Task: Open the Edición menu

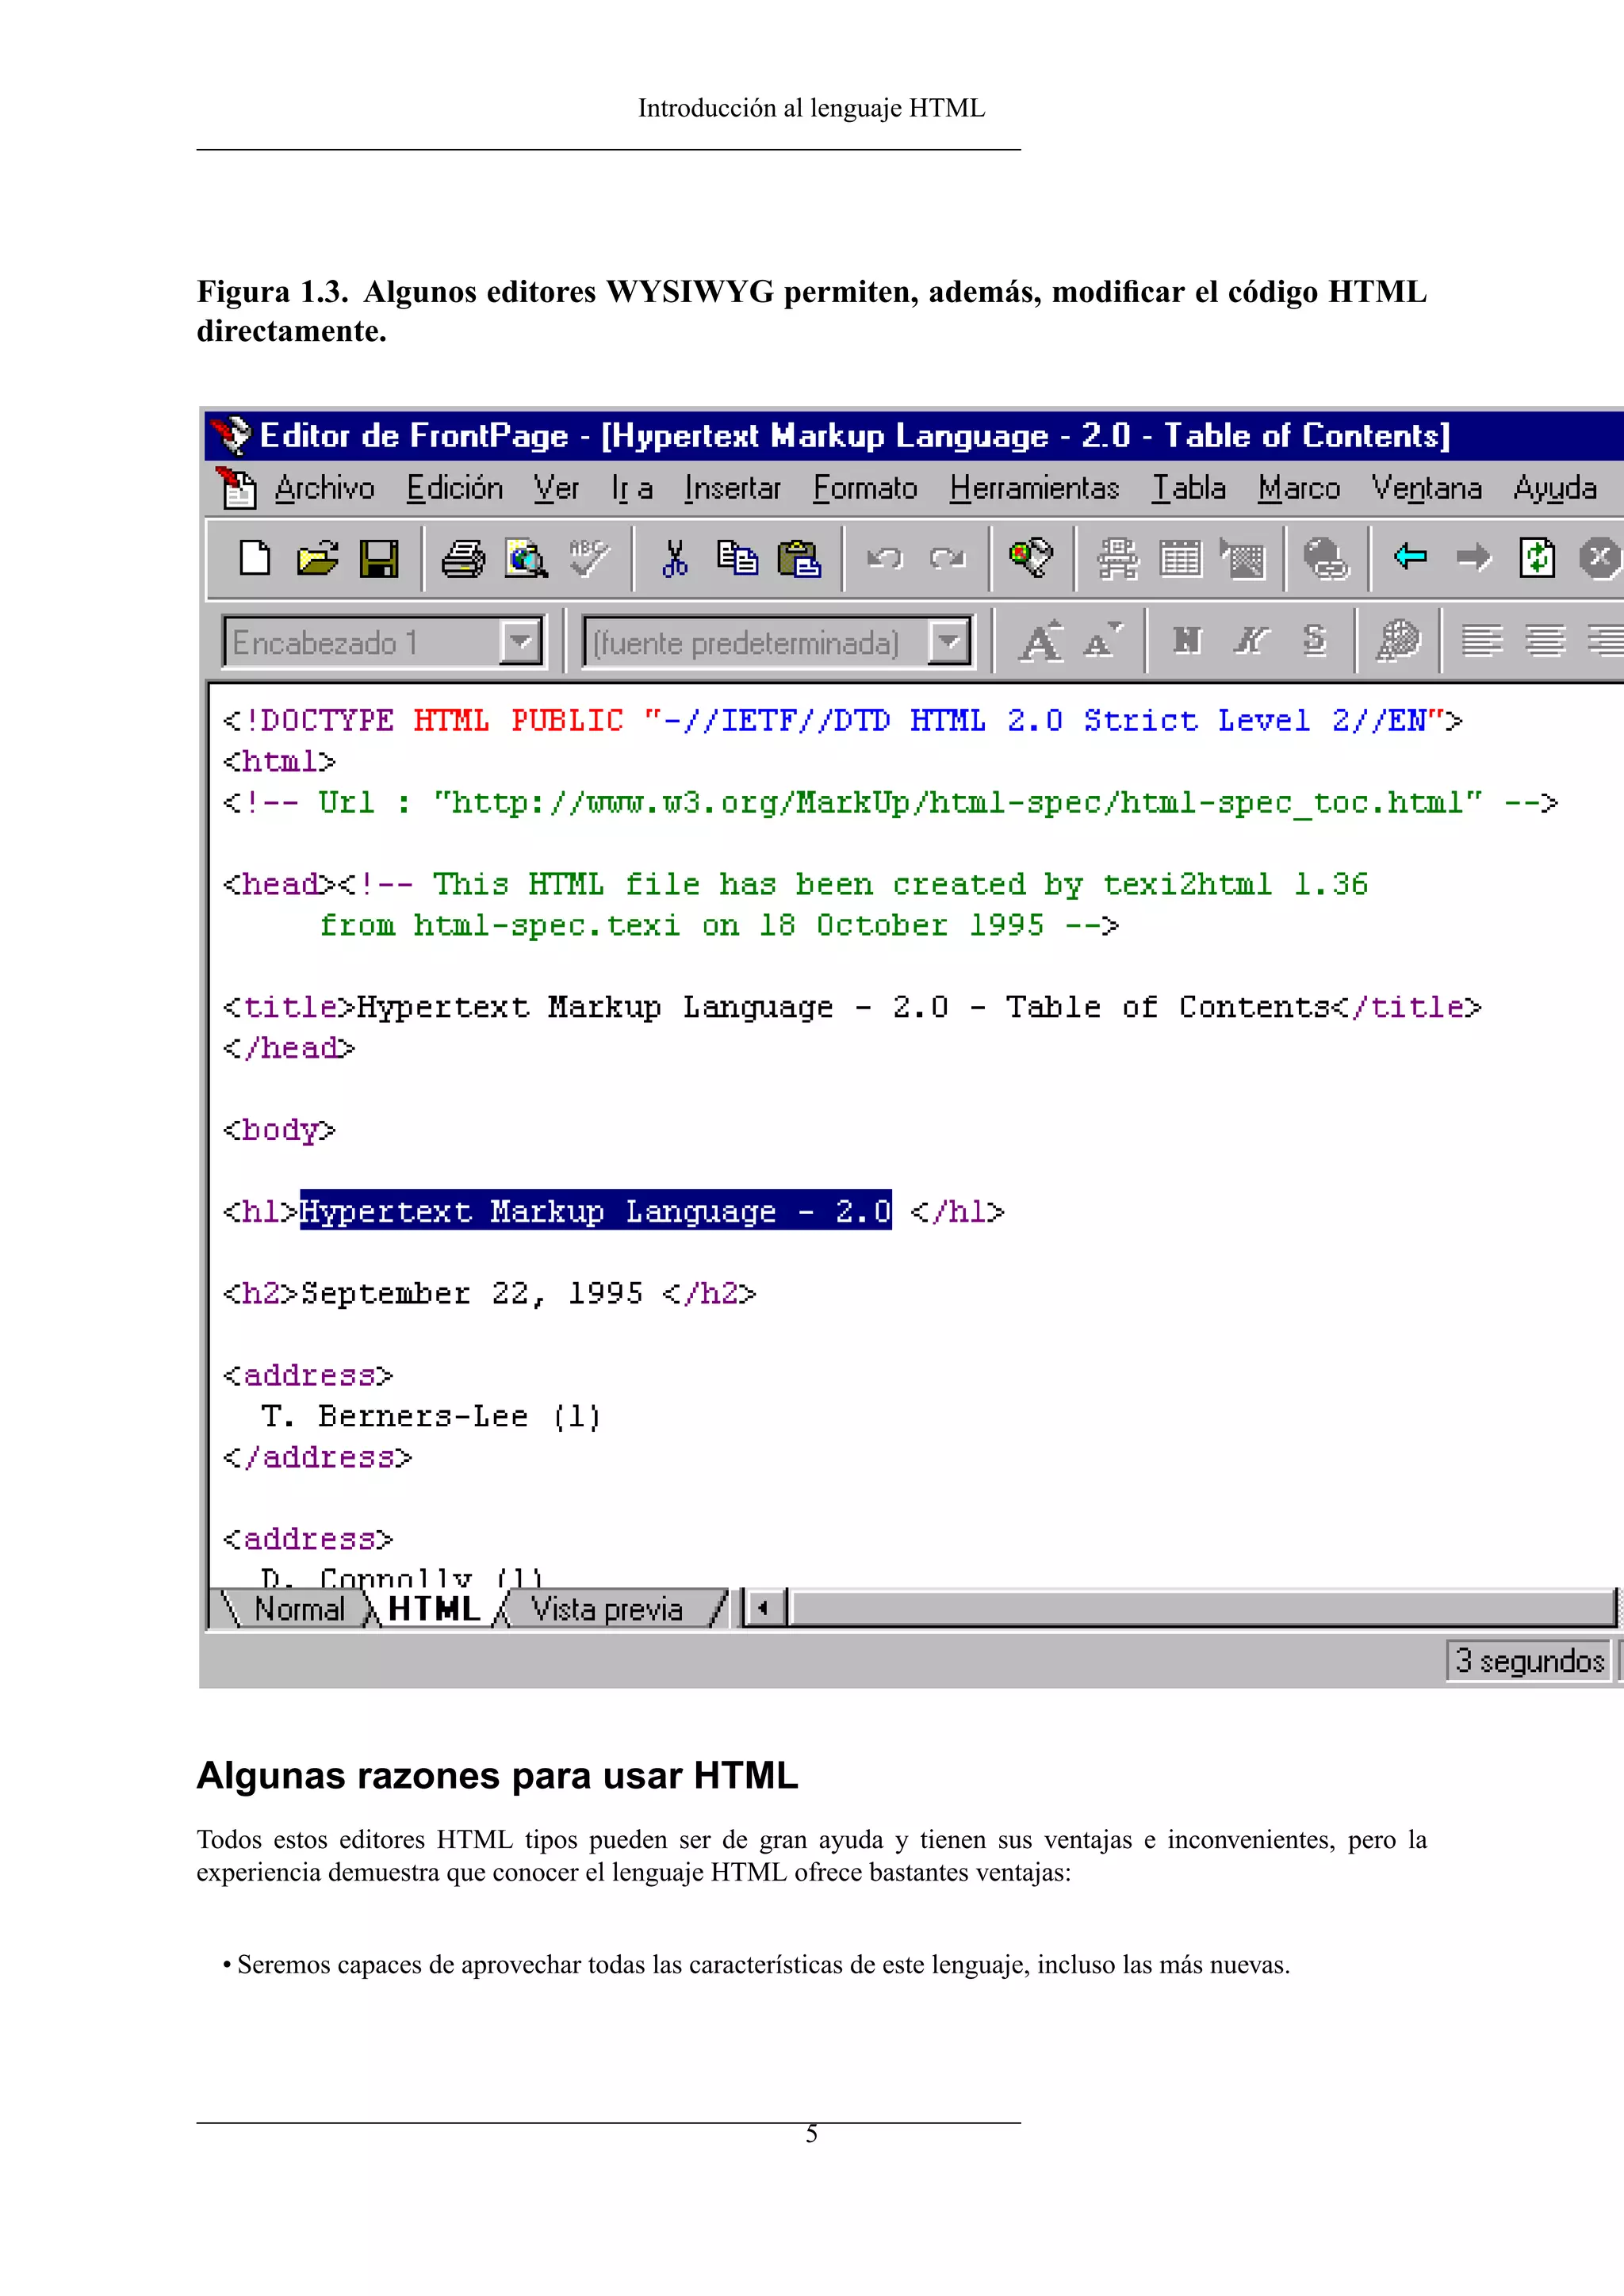Action: [x=454, y=488]
